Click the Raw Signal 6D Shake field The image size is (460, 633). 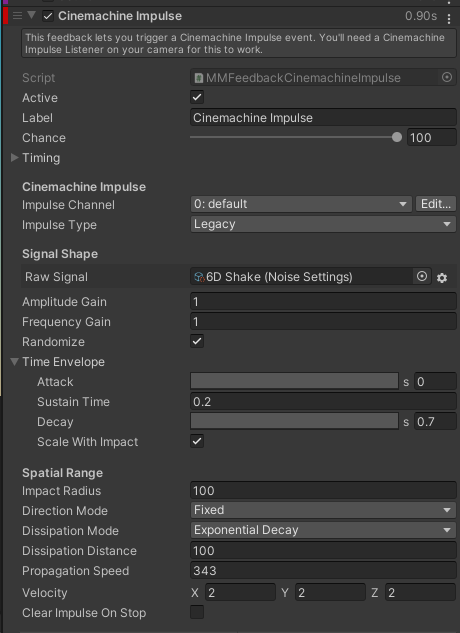301,277
